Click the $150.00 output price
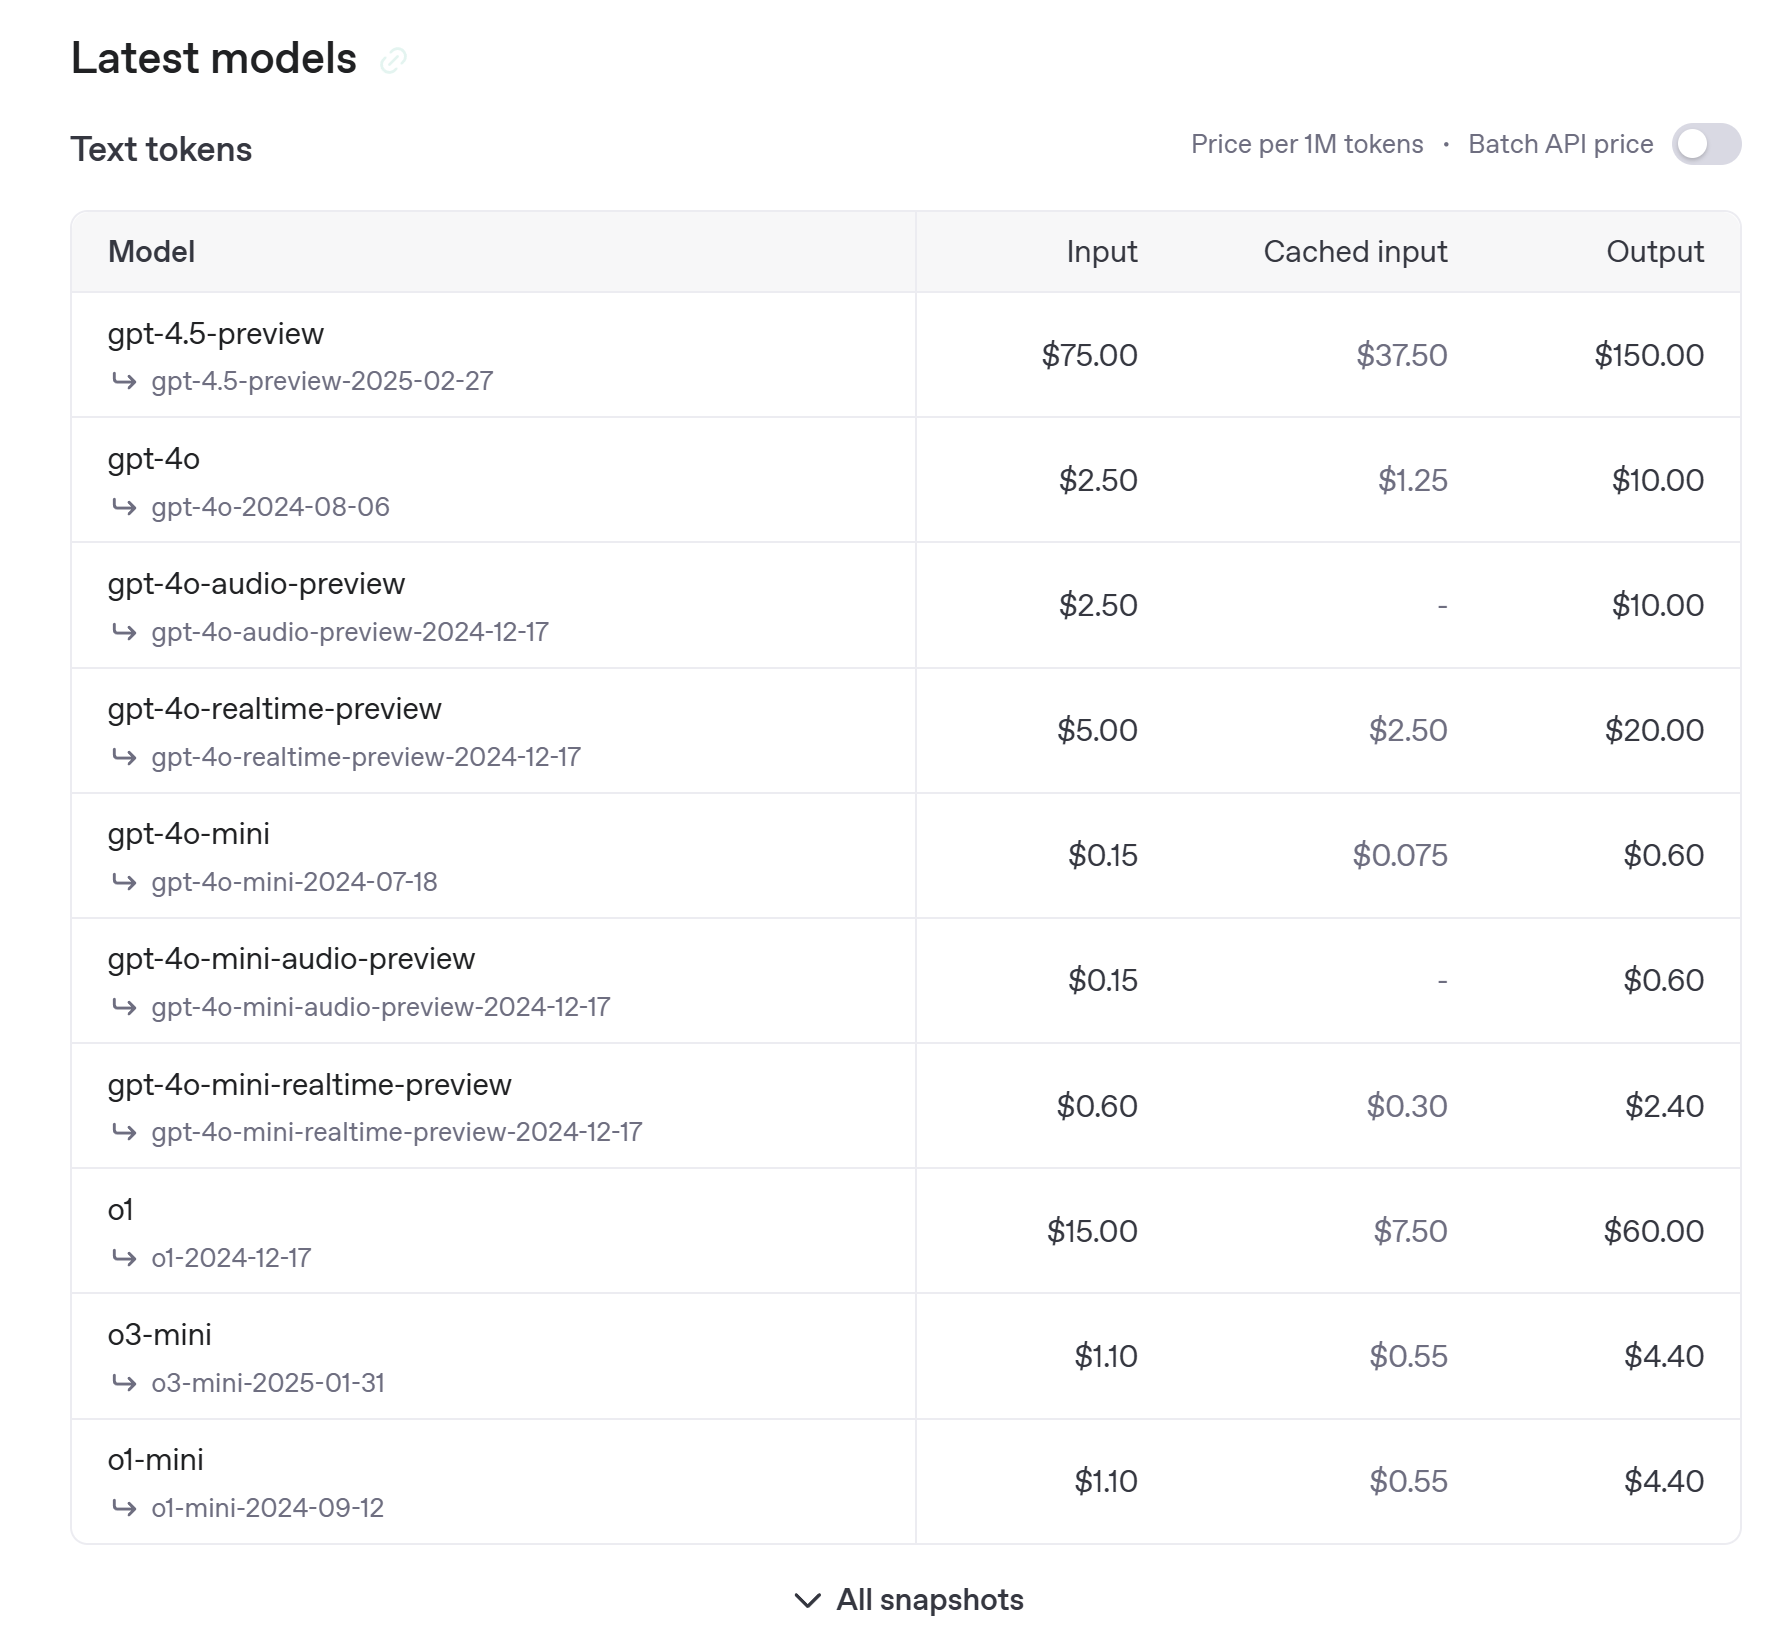 point(1649,355)
